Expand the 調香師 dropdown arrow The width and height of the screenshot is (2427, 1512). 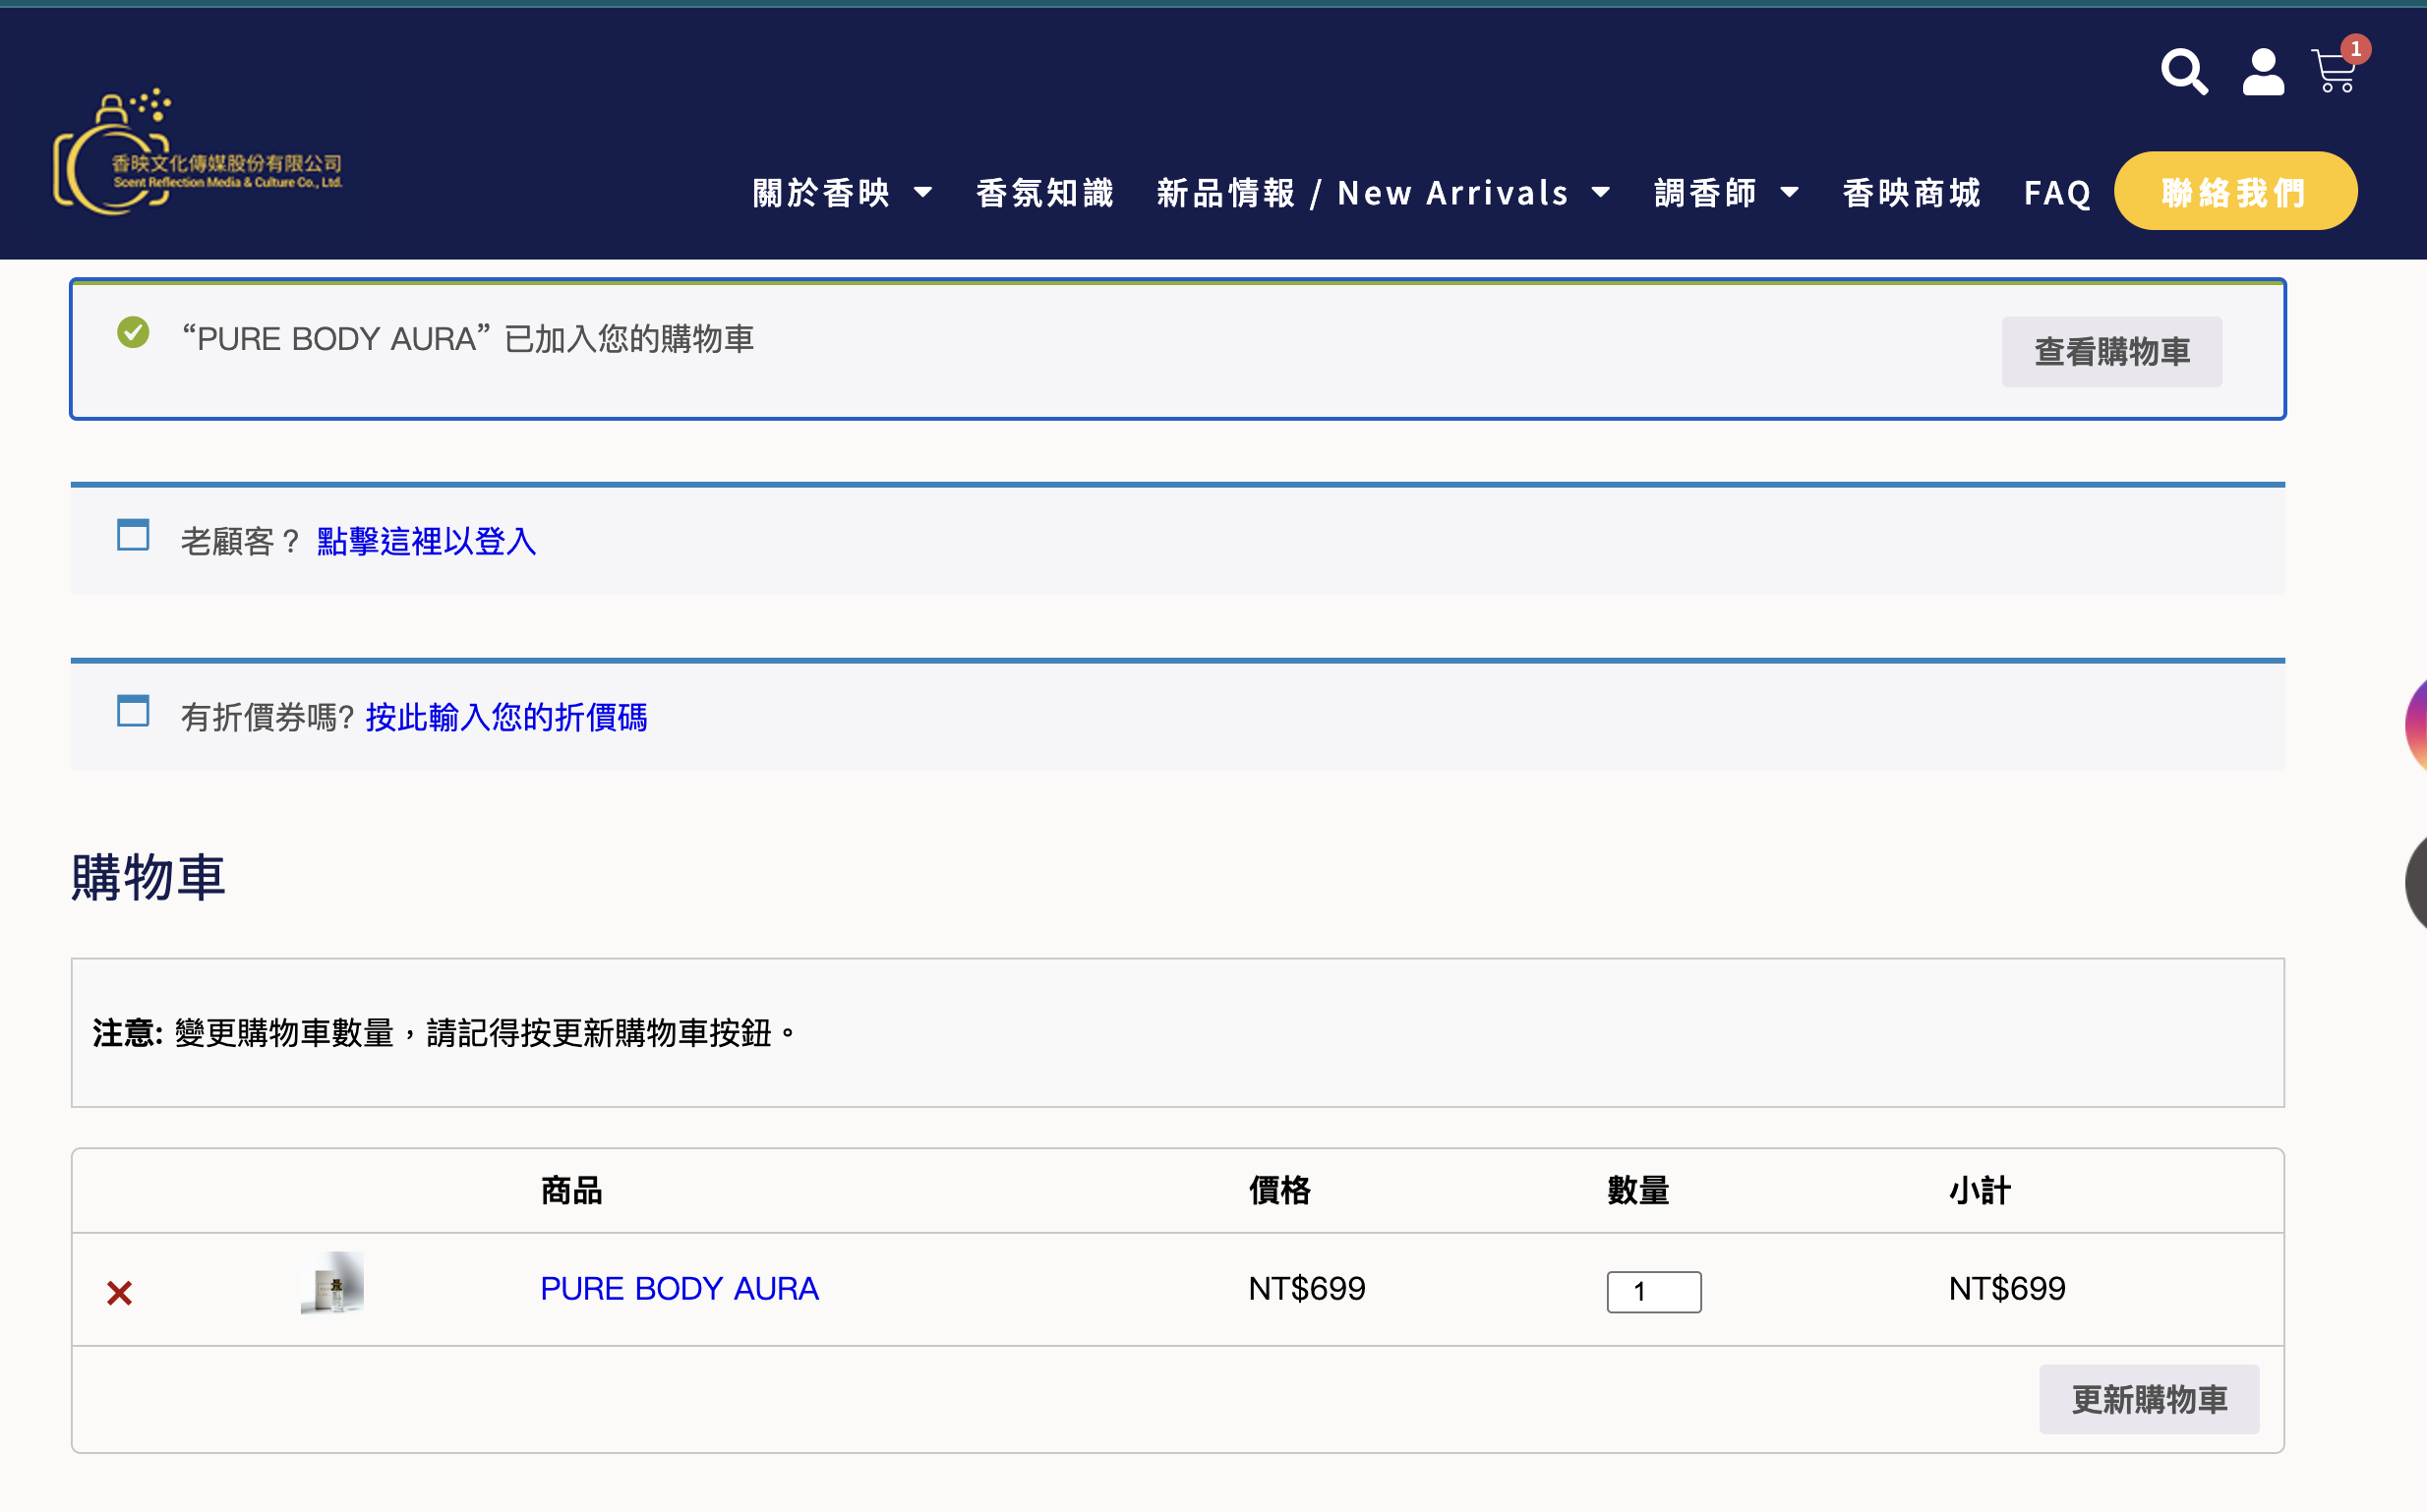1789,192
